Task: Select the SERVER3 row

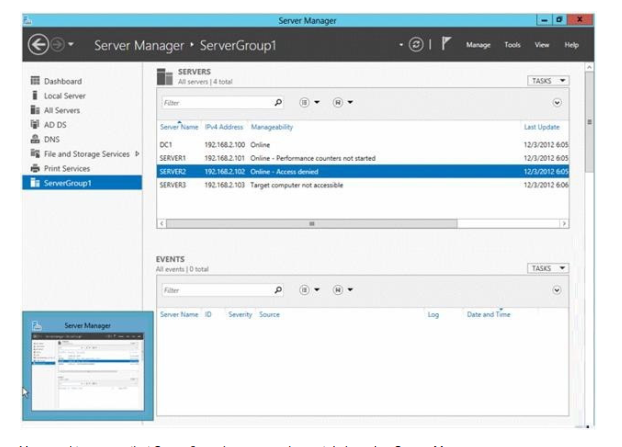Action: 363,185
